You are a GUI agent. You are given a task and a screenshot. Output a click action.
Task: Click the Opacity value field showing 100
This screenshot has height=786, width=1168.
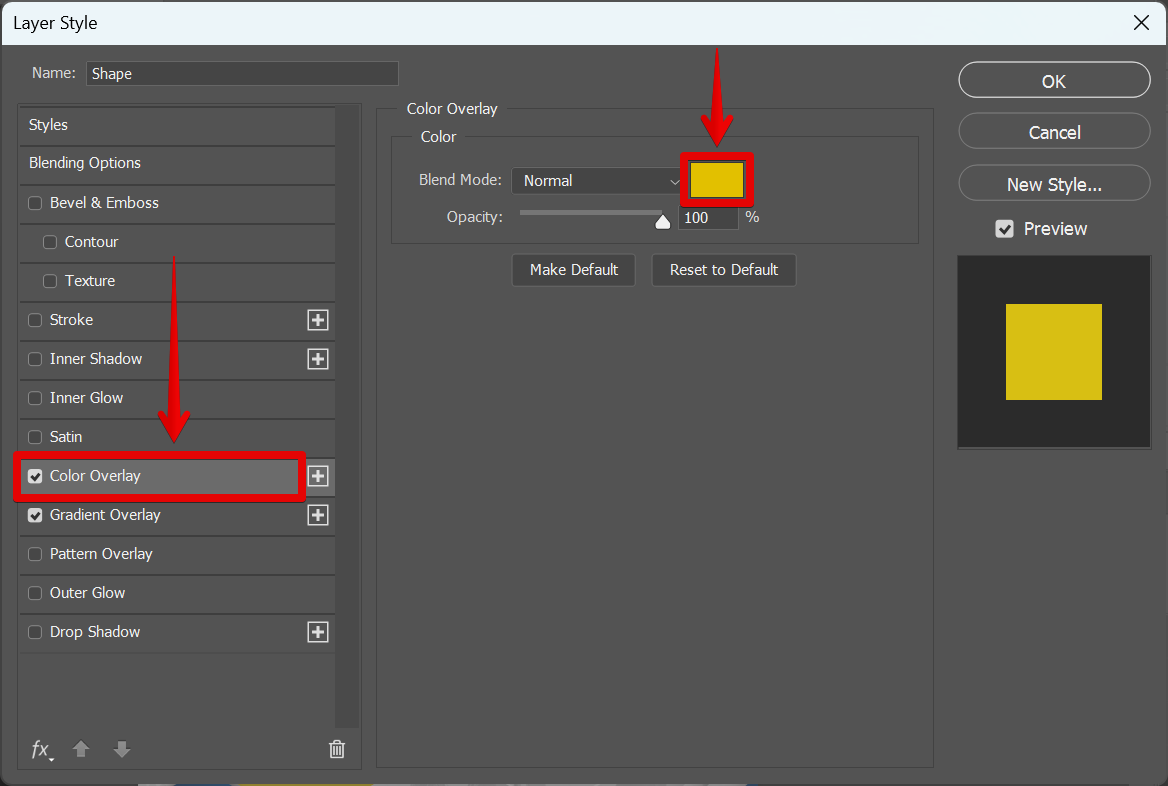(708, 218)
